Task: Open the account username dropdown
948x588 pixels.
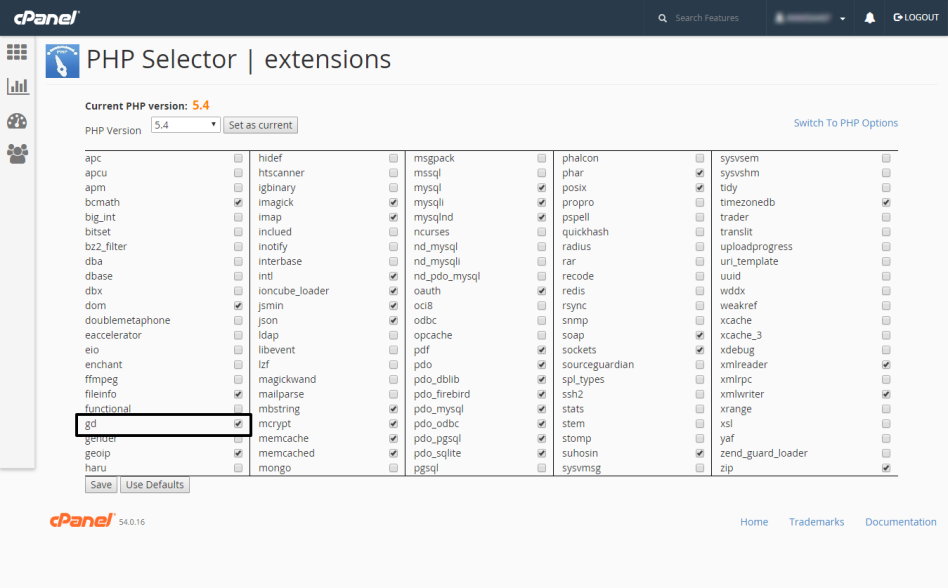Action: click(810, 18)
